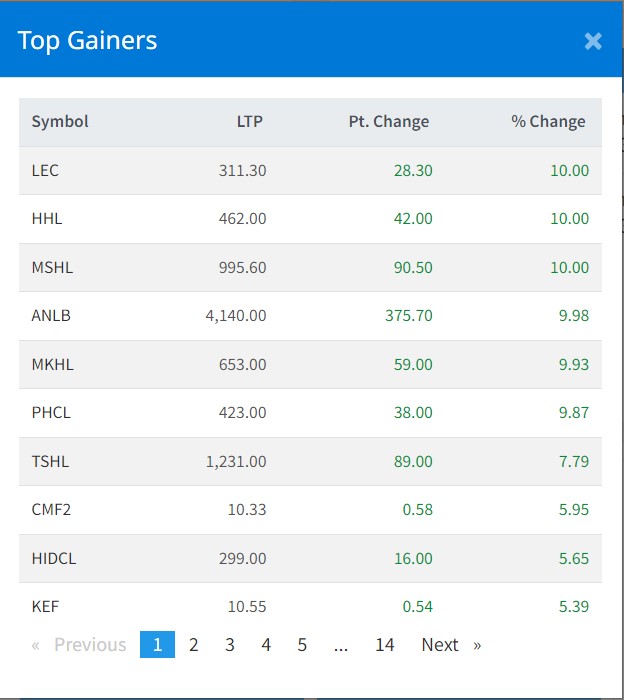This screenshot has width=624, height=700.
Task: Select the LEC symbol row
Action: pos(46,171)
